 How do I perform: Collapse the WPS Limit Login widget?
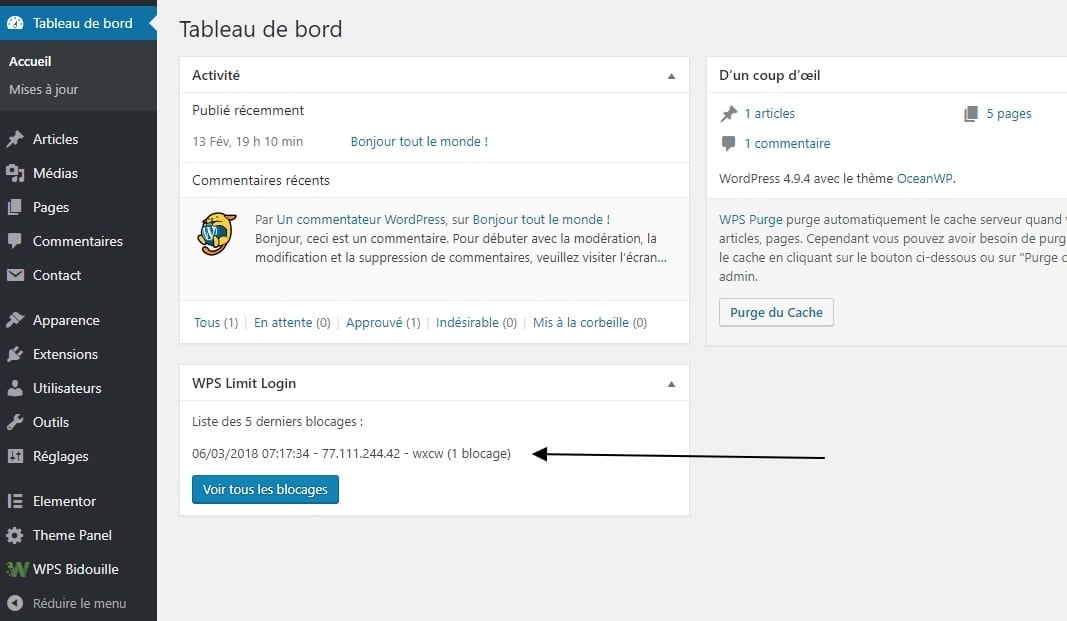[x=671, y=384]
